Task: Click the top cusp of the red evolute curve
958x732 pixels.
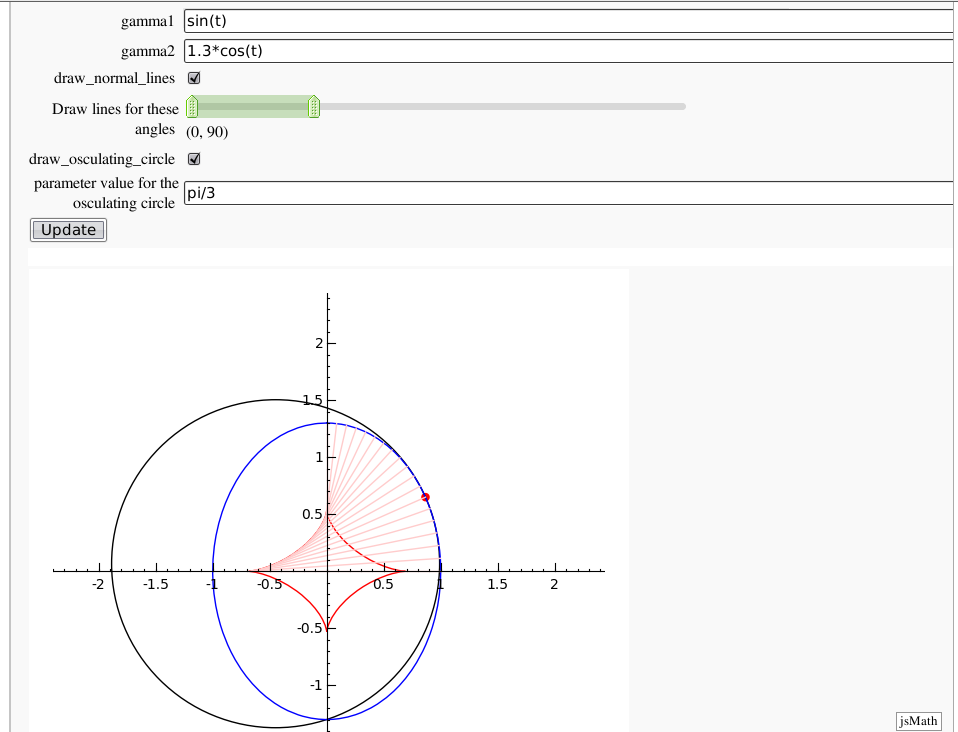Action: click(328, 514)
